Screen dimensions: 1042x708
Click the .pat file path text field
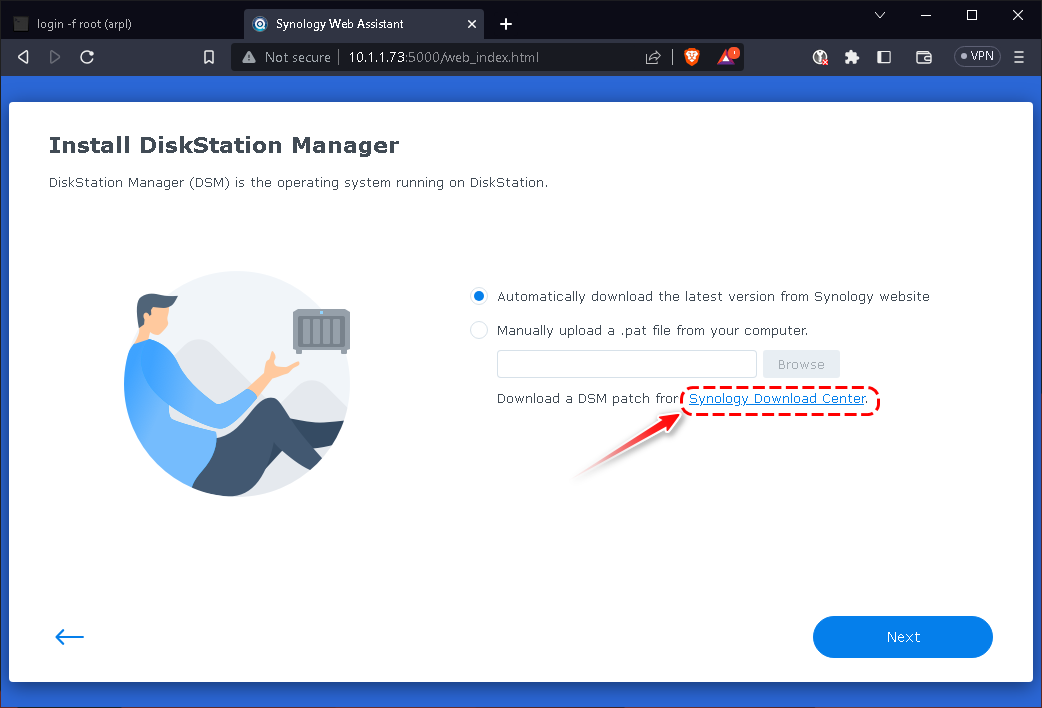tap(626, 364)
